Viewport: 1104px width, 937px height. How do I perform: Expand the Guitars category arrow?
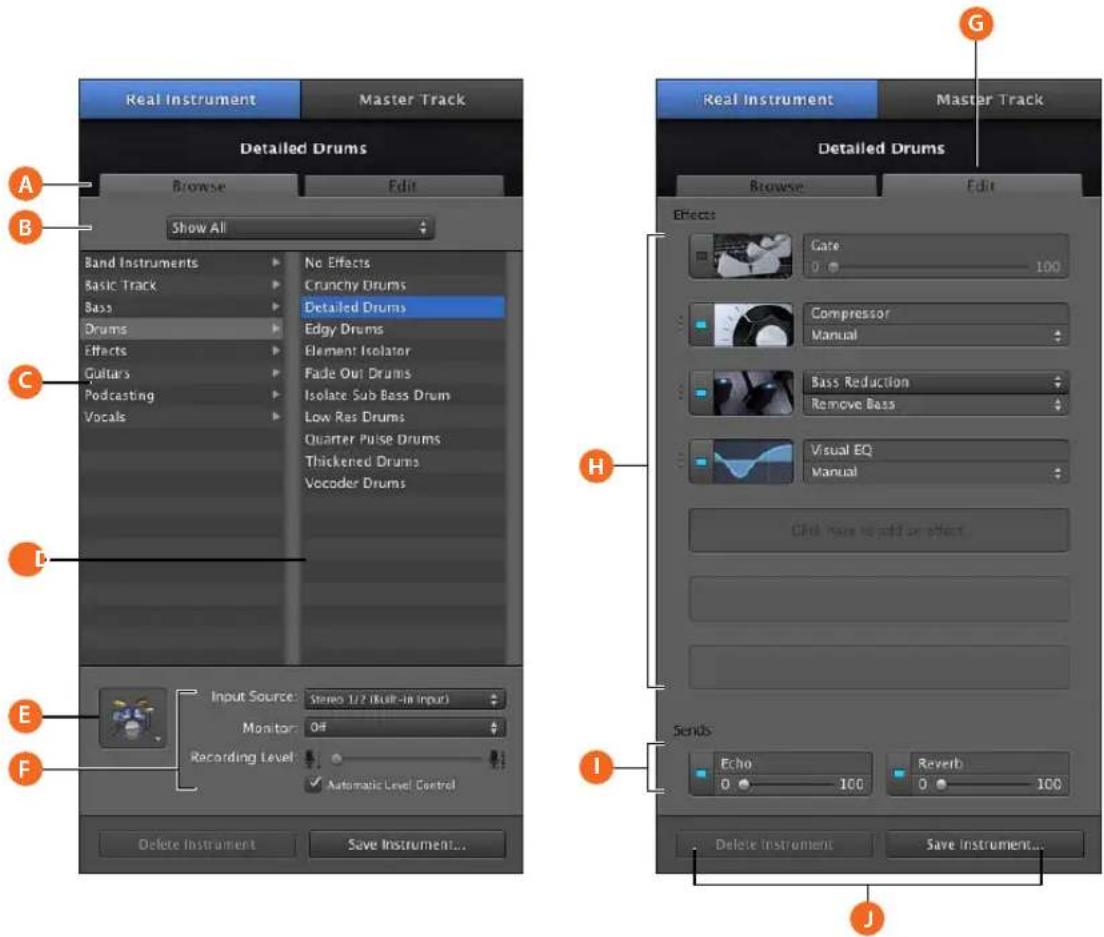click(x=276, y=372)
